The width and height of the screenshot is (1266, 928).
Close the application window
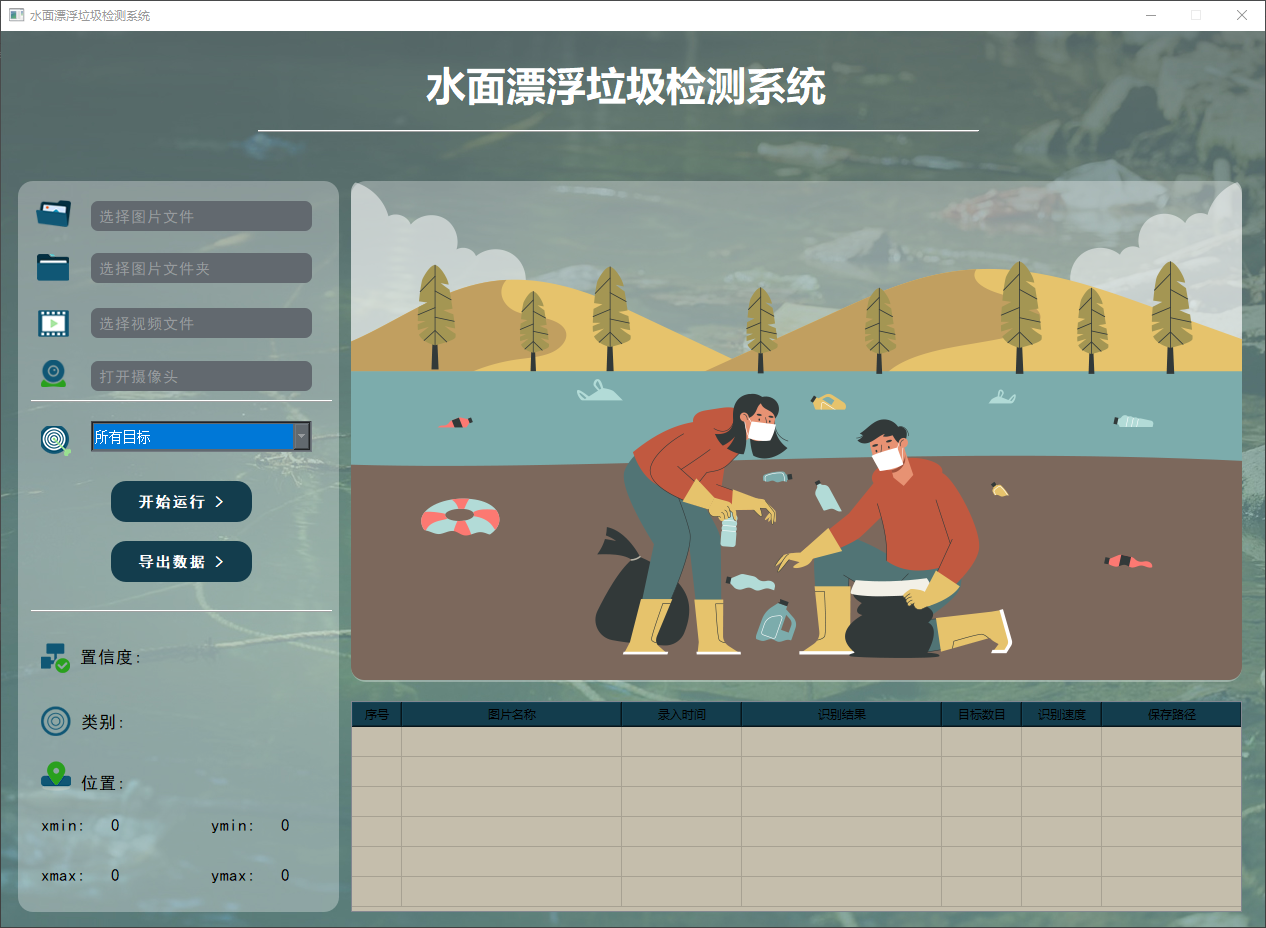(x=1242, y=15)
